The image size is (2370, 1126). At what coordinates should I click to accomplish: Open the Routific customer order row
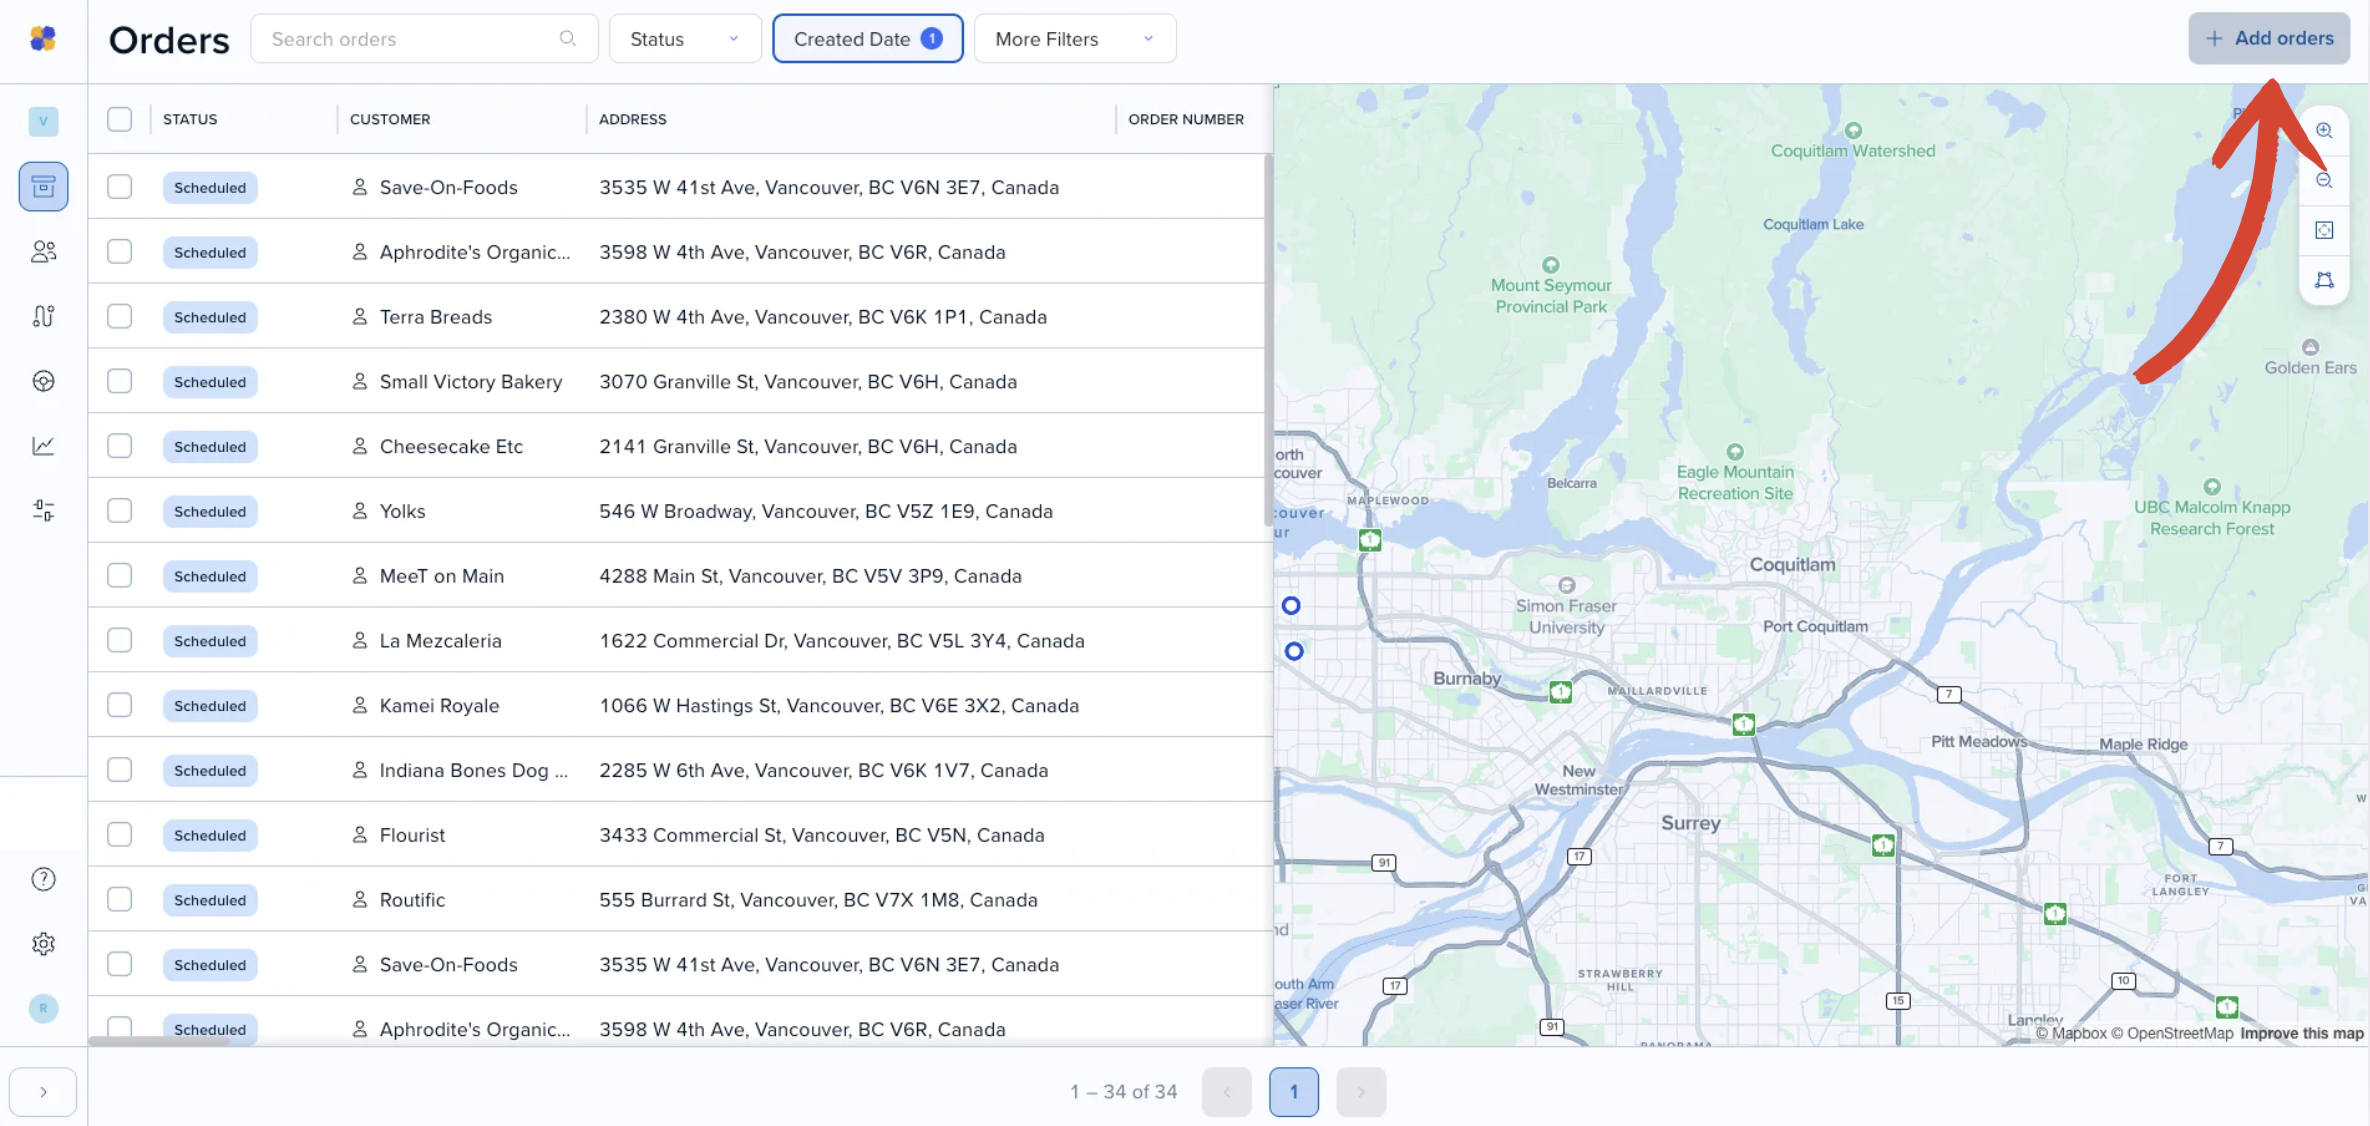(x=676, y=899)
